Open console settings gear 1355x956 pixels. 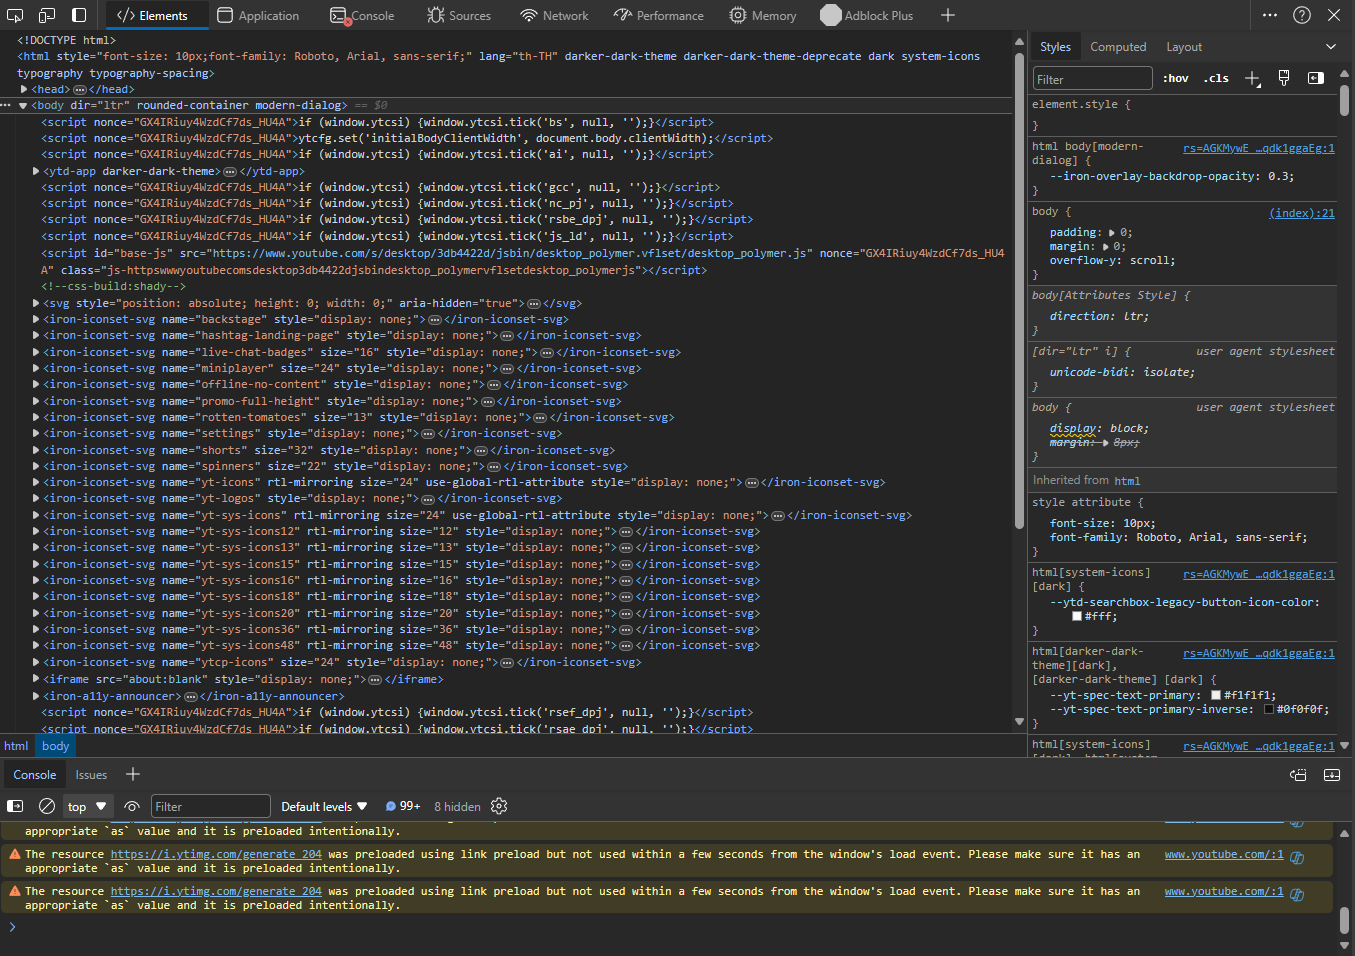pos(499,806)
